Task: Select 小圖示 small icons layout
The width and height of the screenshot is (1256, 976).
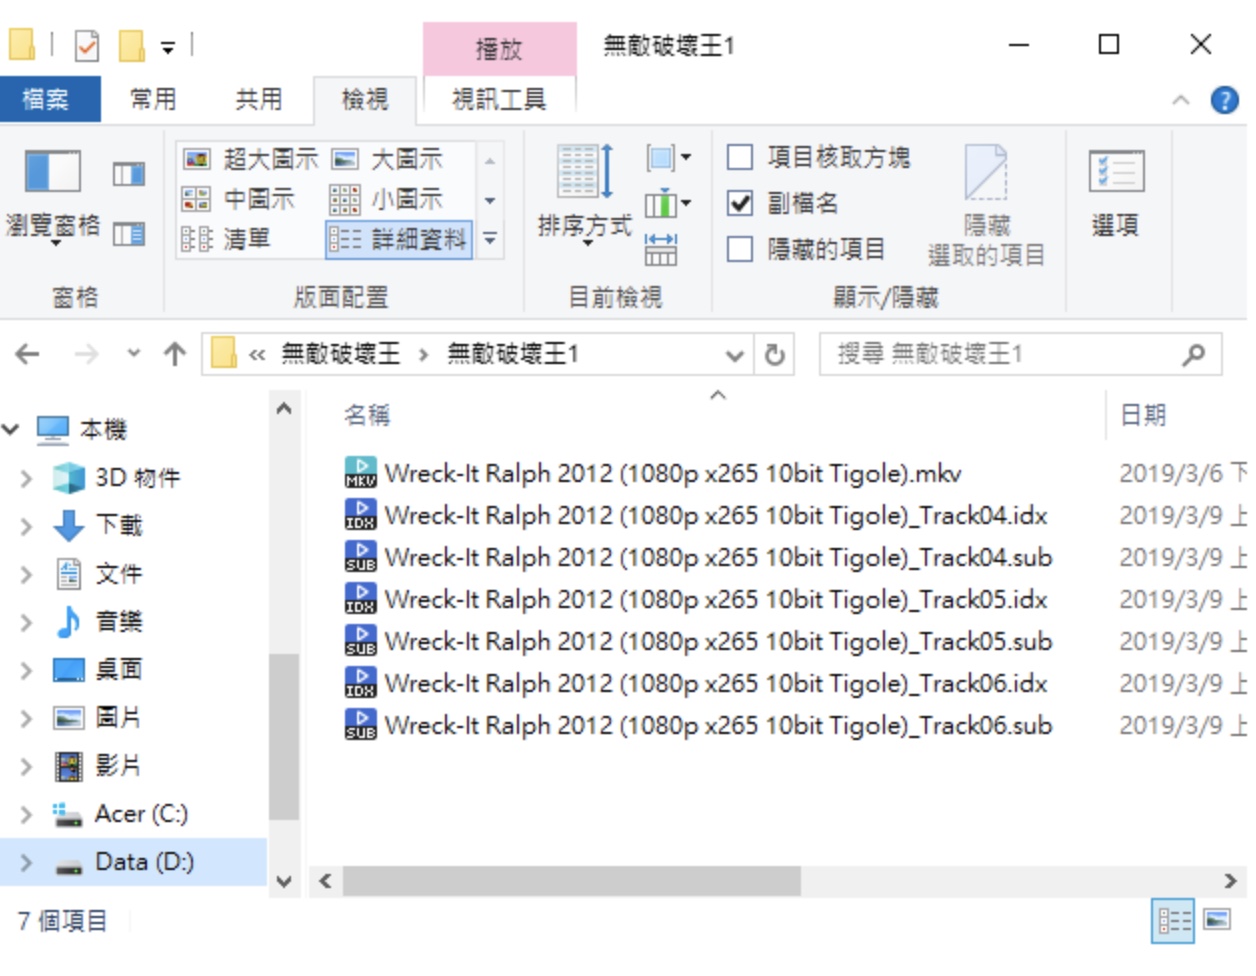Action: (388, 199)
